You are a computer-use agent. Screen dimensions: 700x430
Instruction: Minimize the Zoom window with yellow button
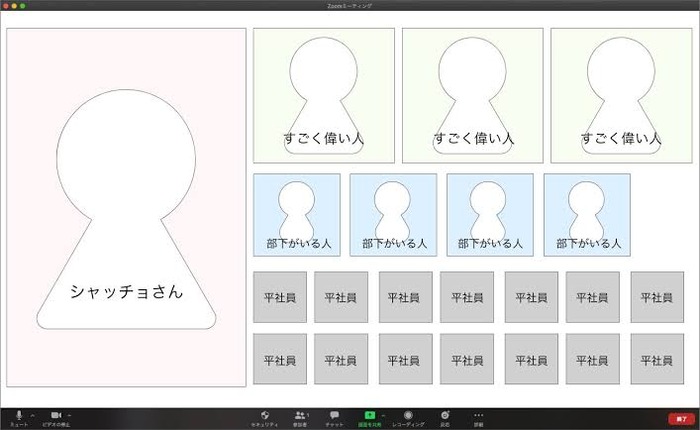14,6
